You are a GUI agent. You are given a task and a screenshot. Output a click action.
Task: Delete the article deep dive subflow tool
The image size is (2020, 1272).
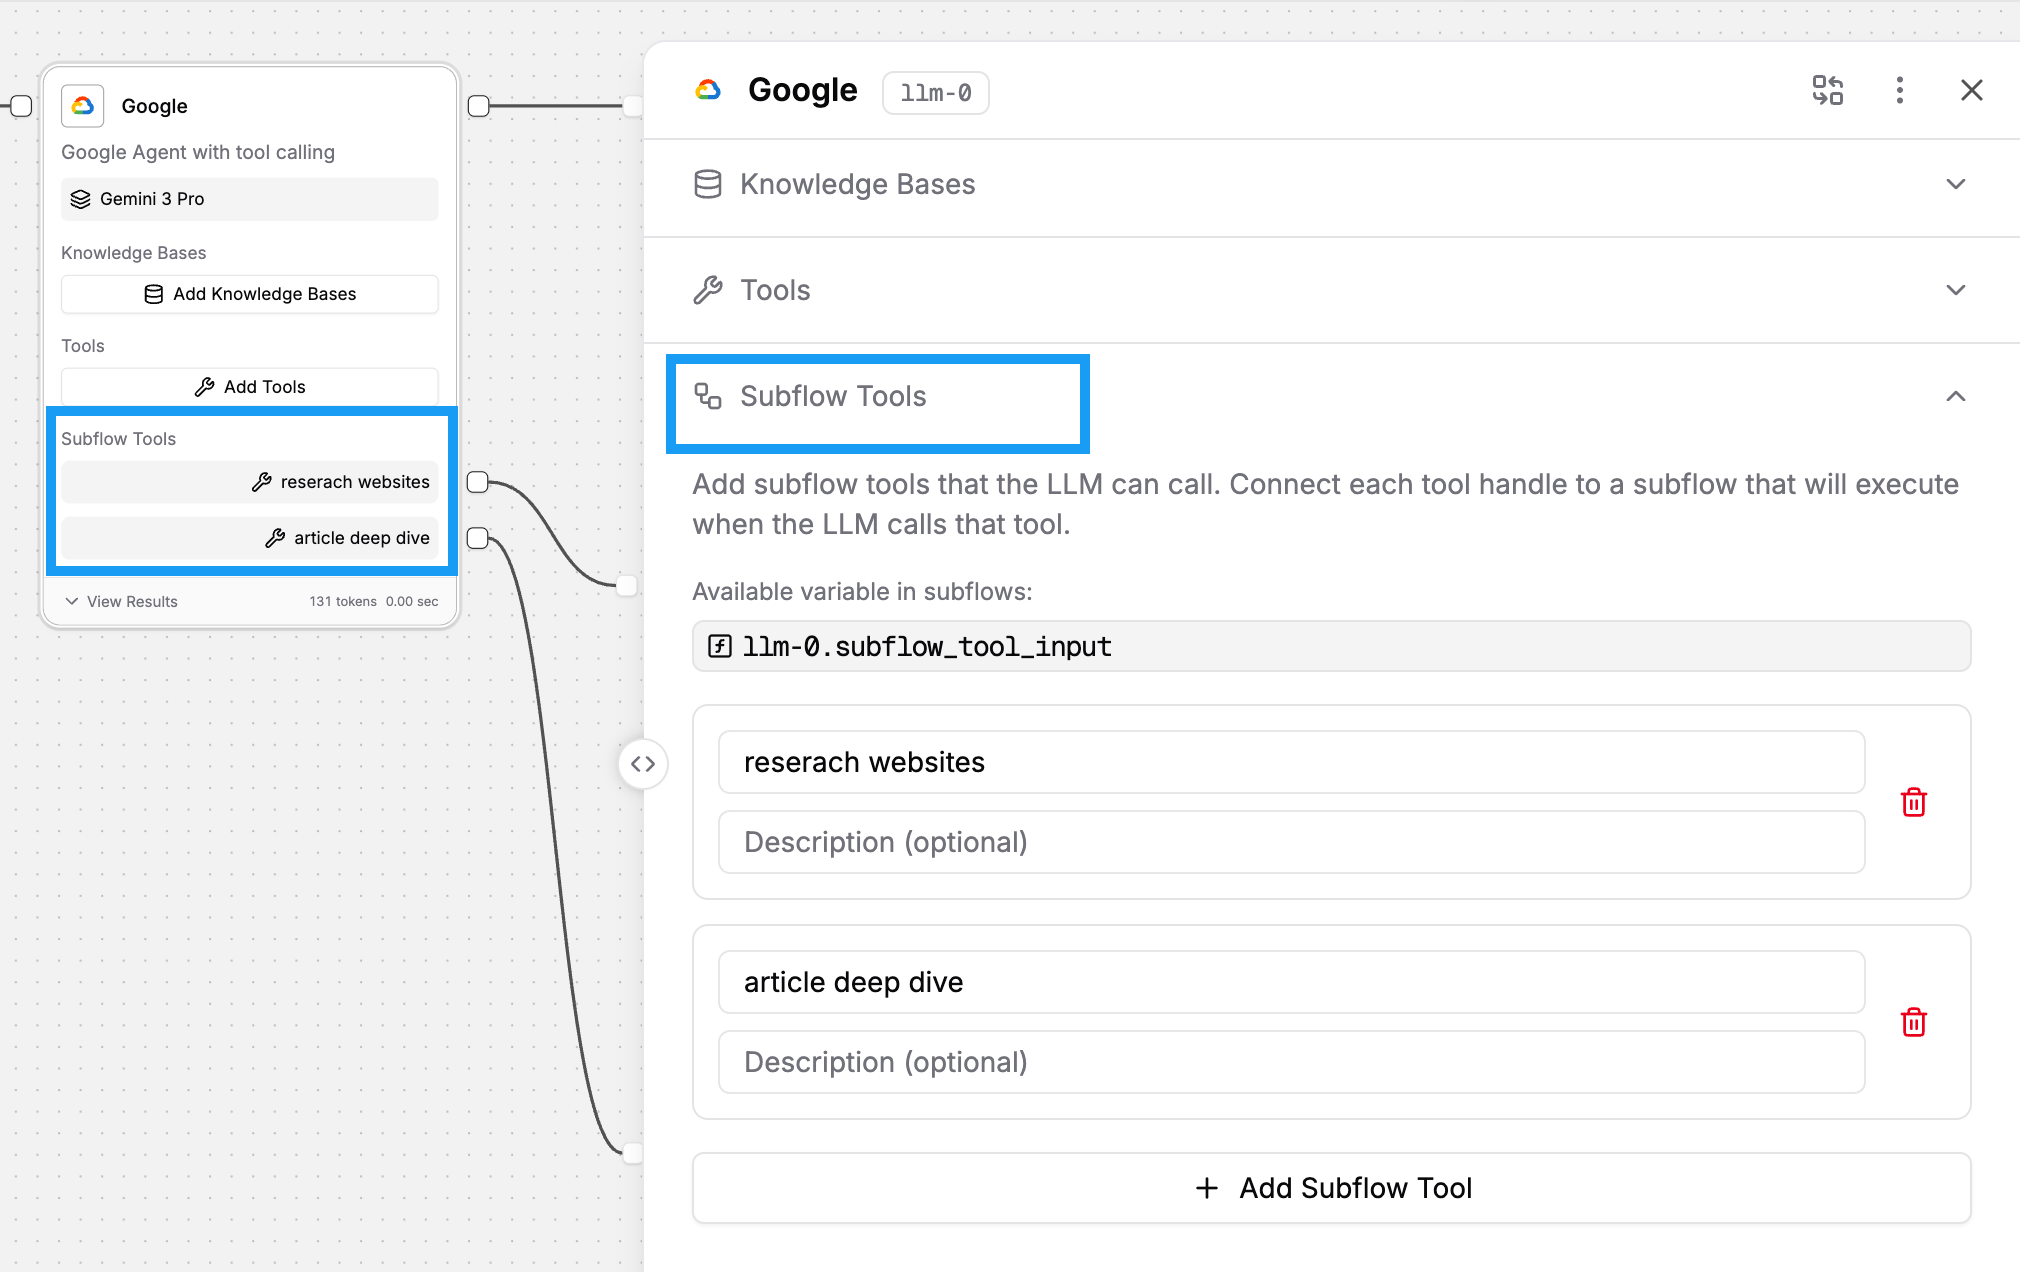click(1913, 1022)
